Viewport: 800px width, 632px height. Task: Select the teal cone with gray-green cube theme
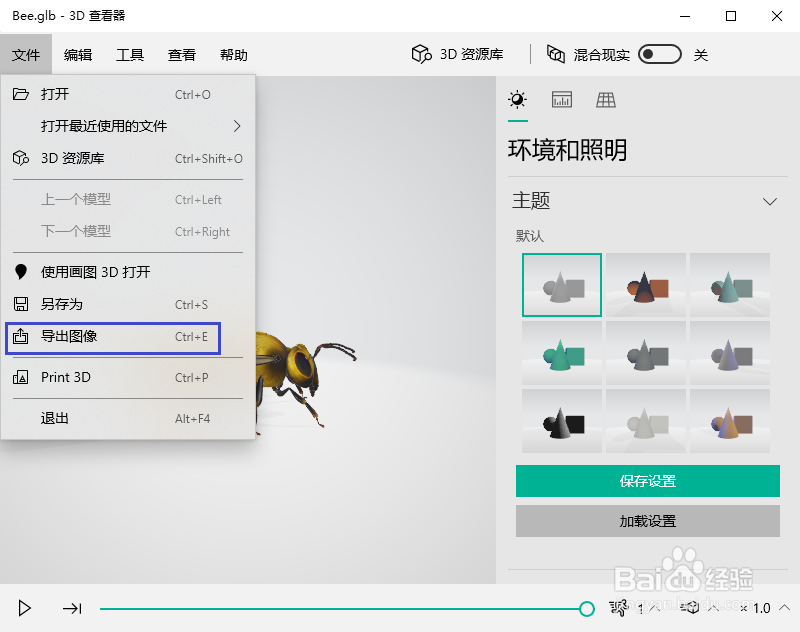point(730,285)
